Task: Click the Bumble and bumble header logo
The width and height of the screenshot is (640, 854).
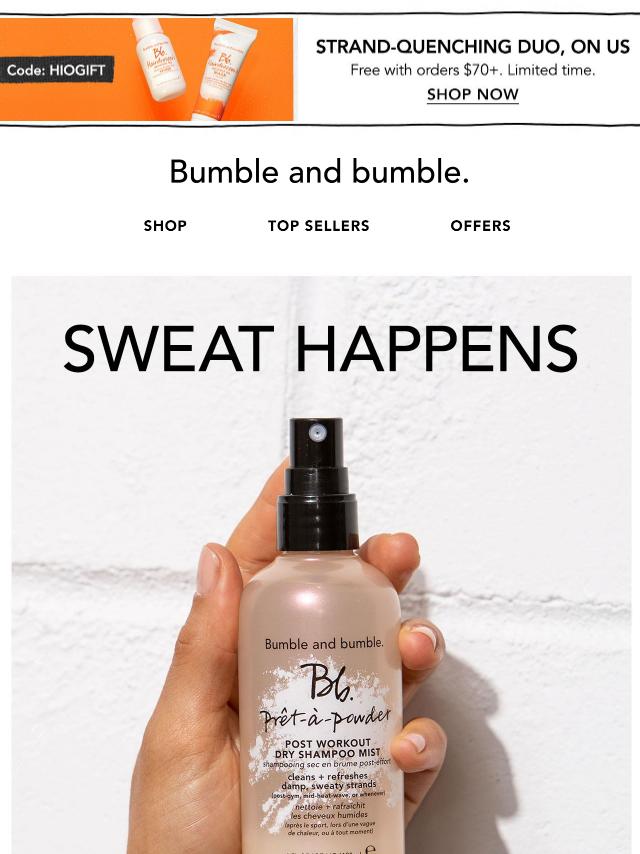Action: 319,172
